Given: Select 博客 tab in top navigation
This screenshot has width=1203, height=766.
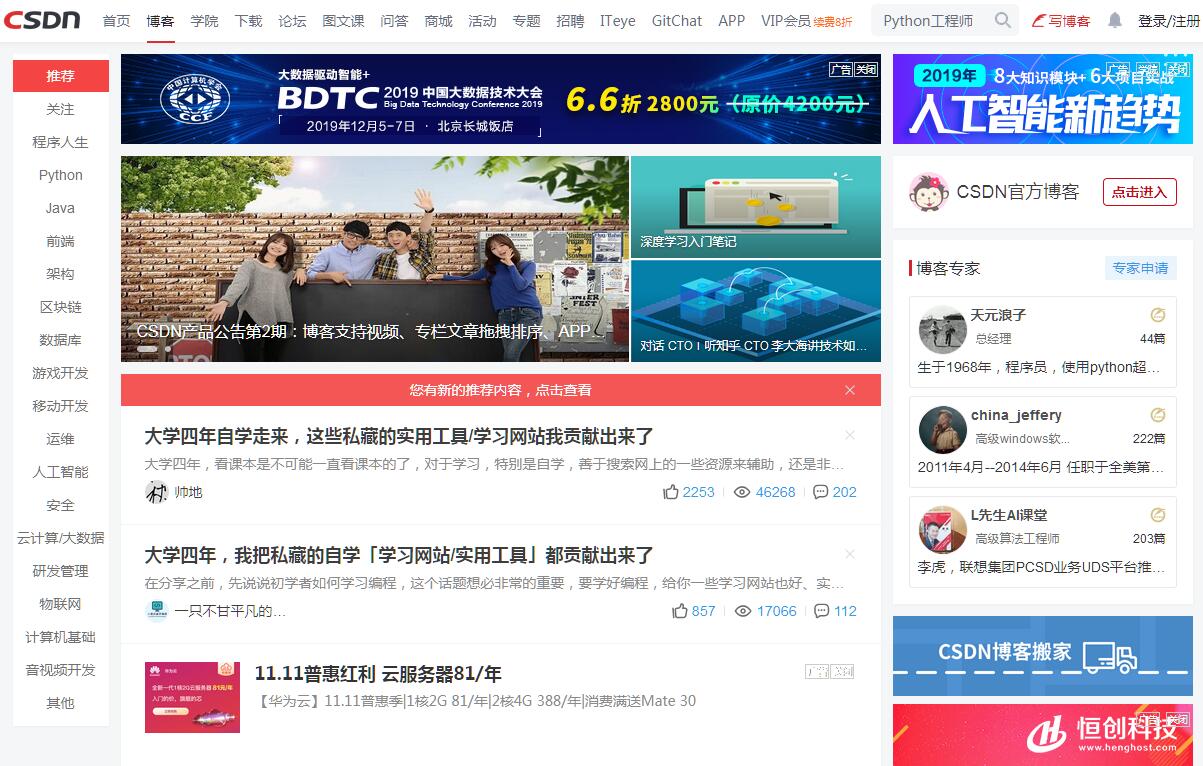Looking at the screenshot, I should click(x=160, y=21).
